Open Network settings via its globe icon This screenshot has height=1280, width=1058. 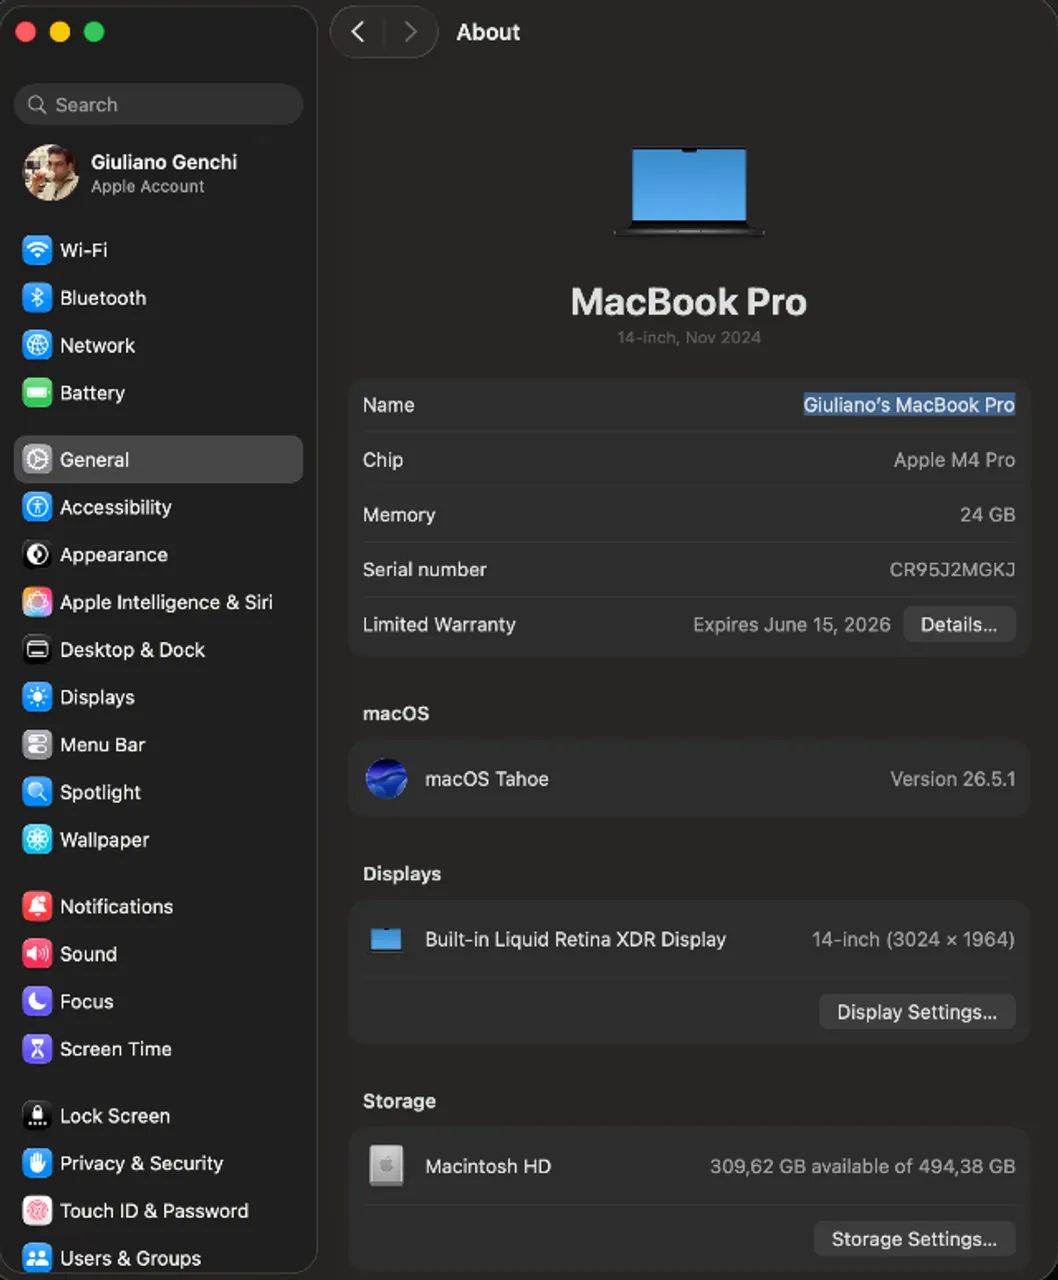click(37, 345)
